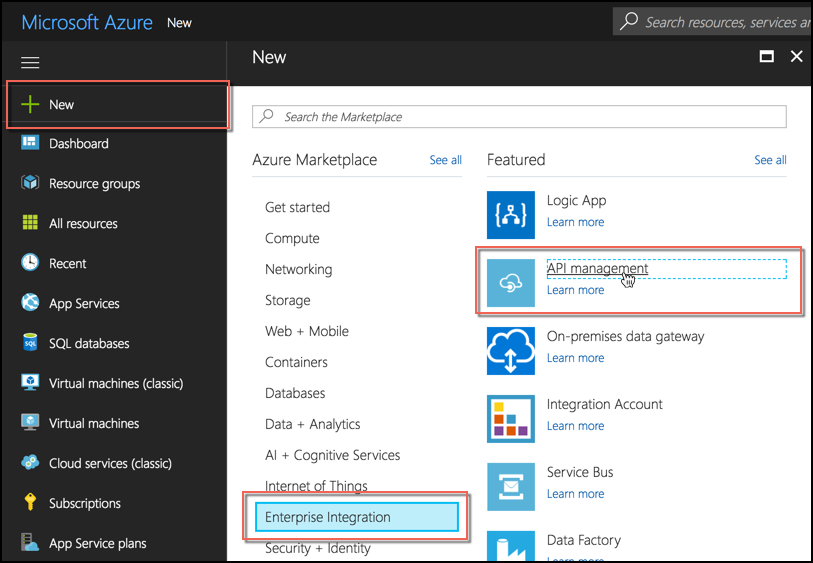Maximize the New blade
Viewport: 813px width, 563px height.
coord(767,56)
